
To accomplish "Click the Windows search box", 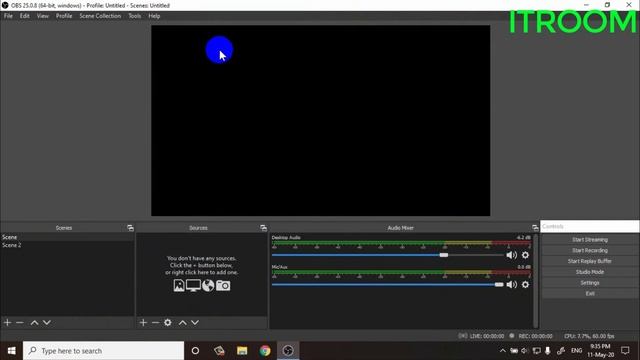I will coord(104,351).
